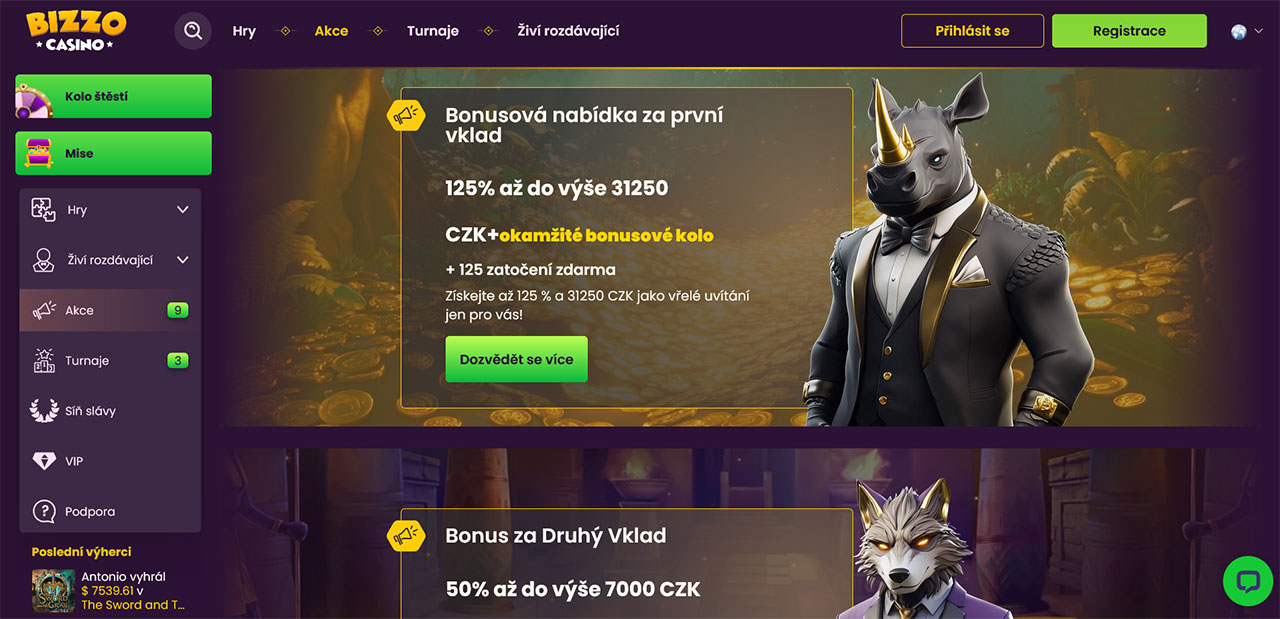Open the search magnifier icon
This screenshot has height=619, width=1280.
coord(193,31)
